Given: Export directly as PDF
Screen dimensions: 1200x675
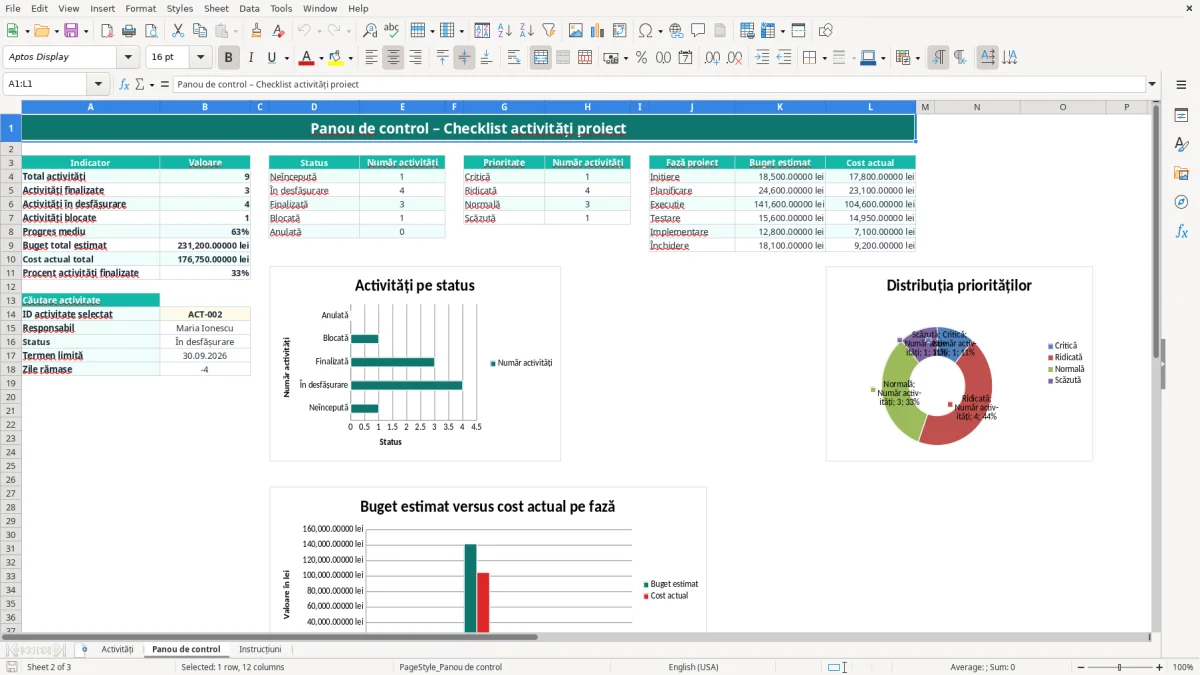Looking at the screenshot, I should pyautogui.click(x=107, y=31).
